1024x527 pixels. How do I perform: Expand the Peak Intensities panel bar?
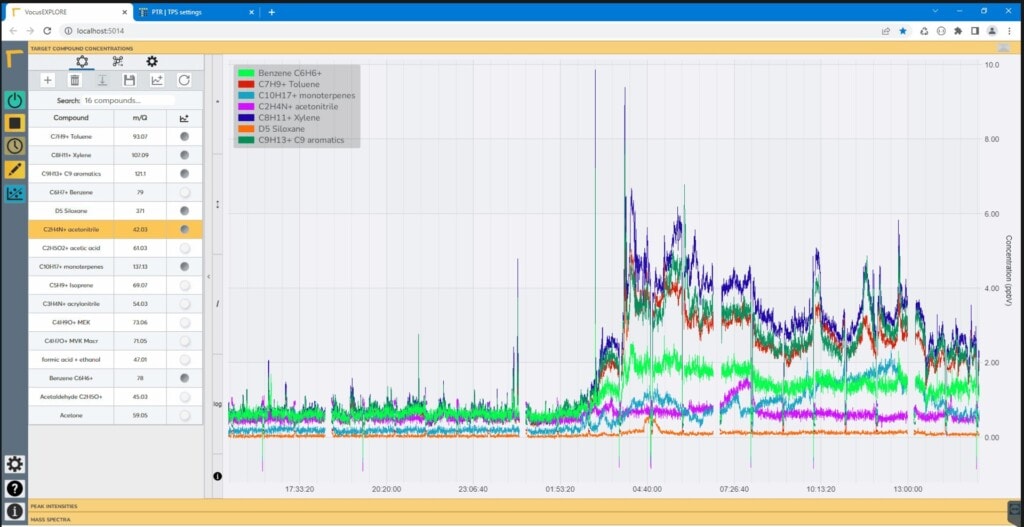(512, 507)
